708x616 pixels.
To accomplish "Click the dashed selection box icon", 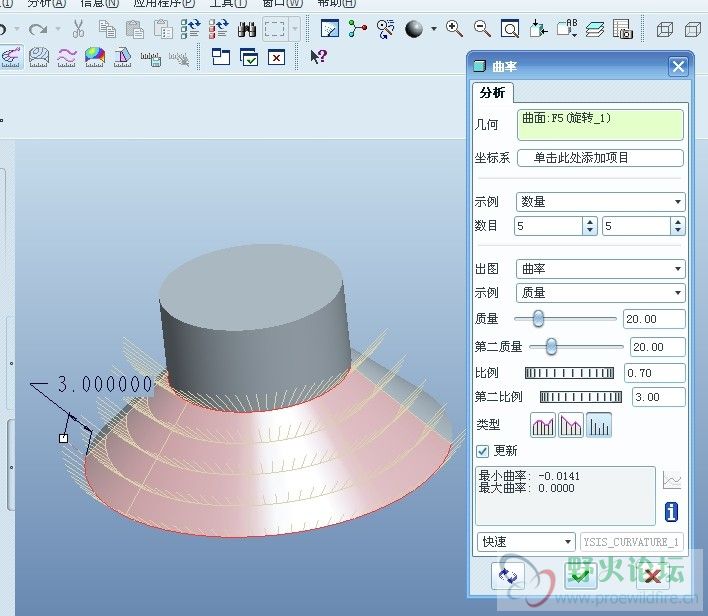I will (275, 29).
